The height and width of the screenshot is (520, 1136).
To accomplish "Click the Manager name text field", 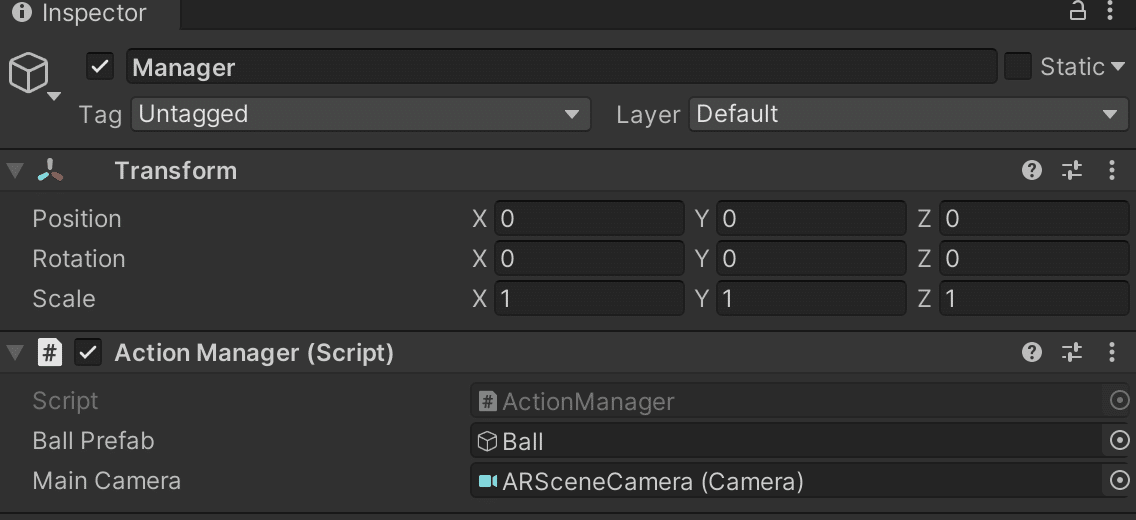I will click(562, 67).
